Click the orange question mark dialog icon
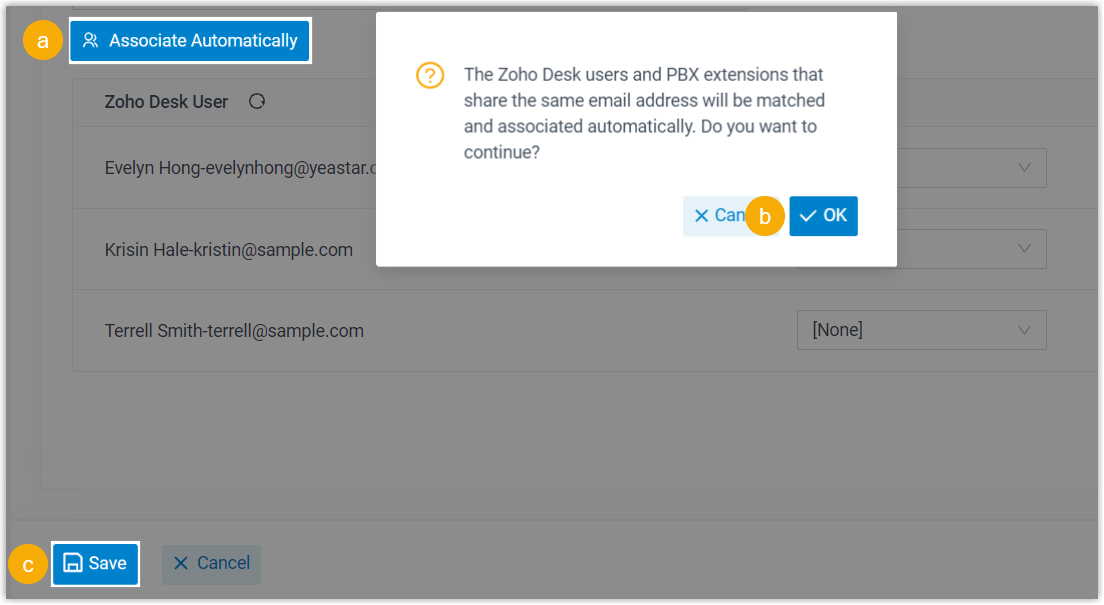 point(430,76)
